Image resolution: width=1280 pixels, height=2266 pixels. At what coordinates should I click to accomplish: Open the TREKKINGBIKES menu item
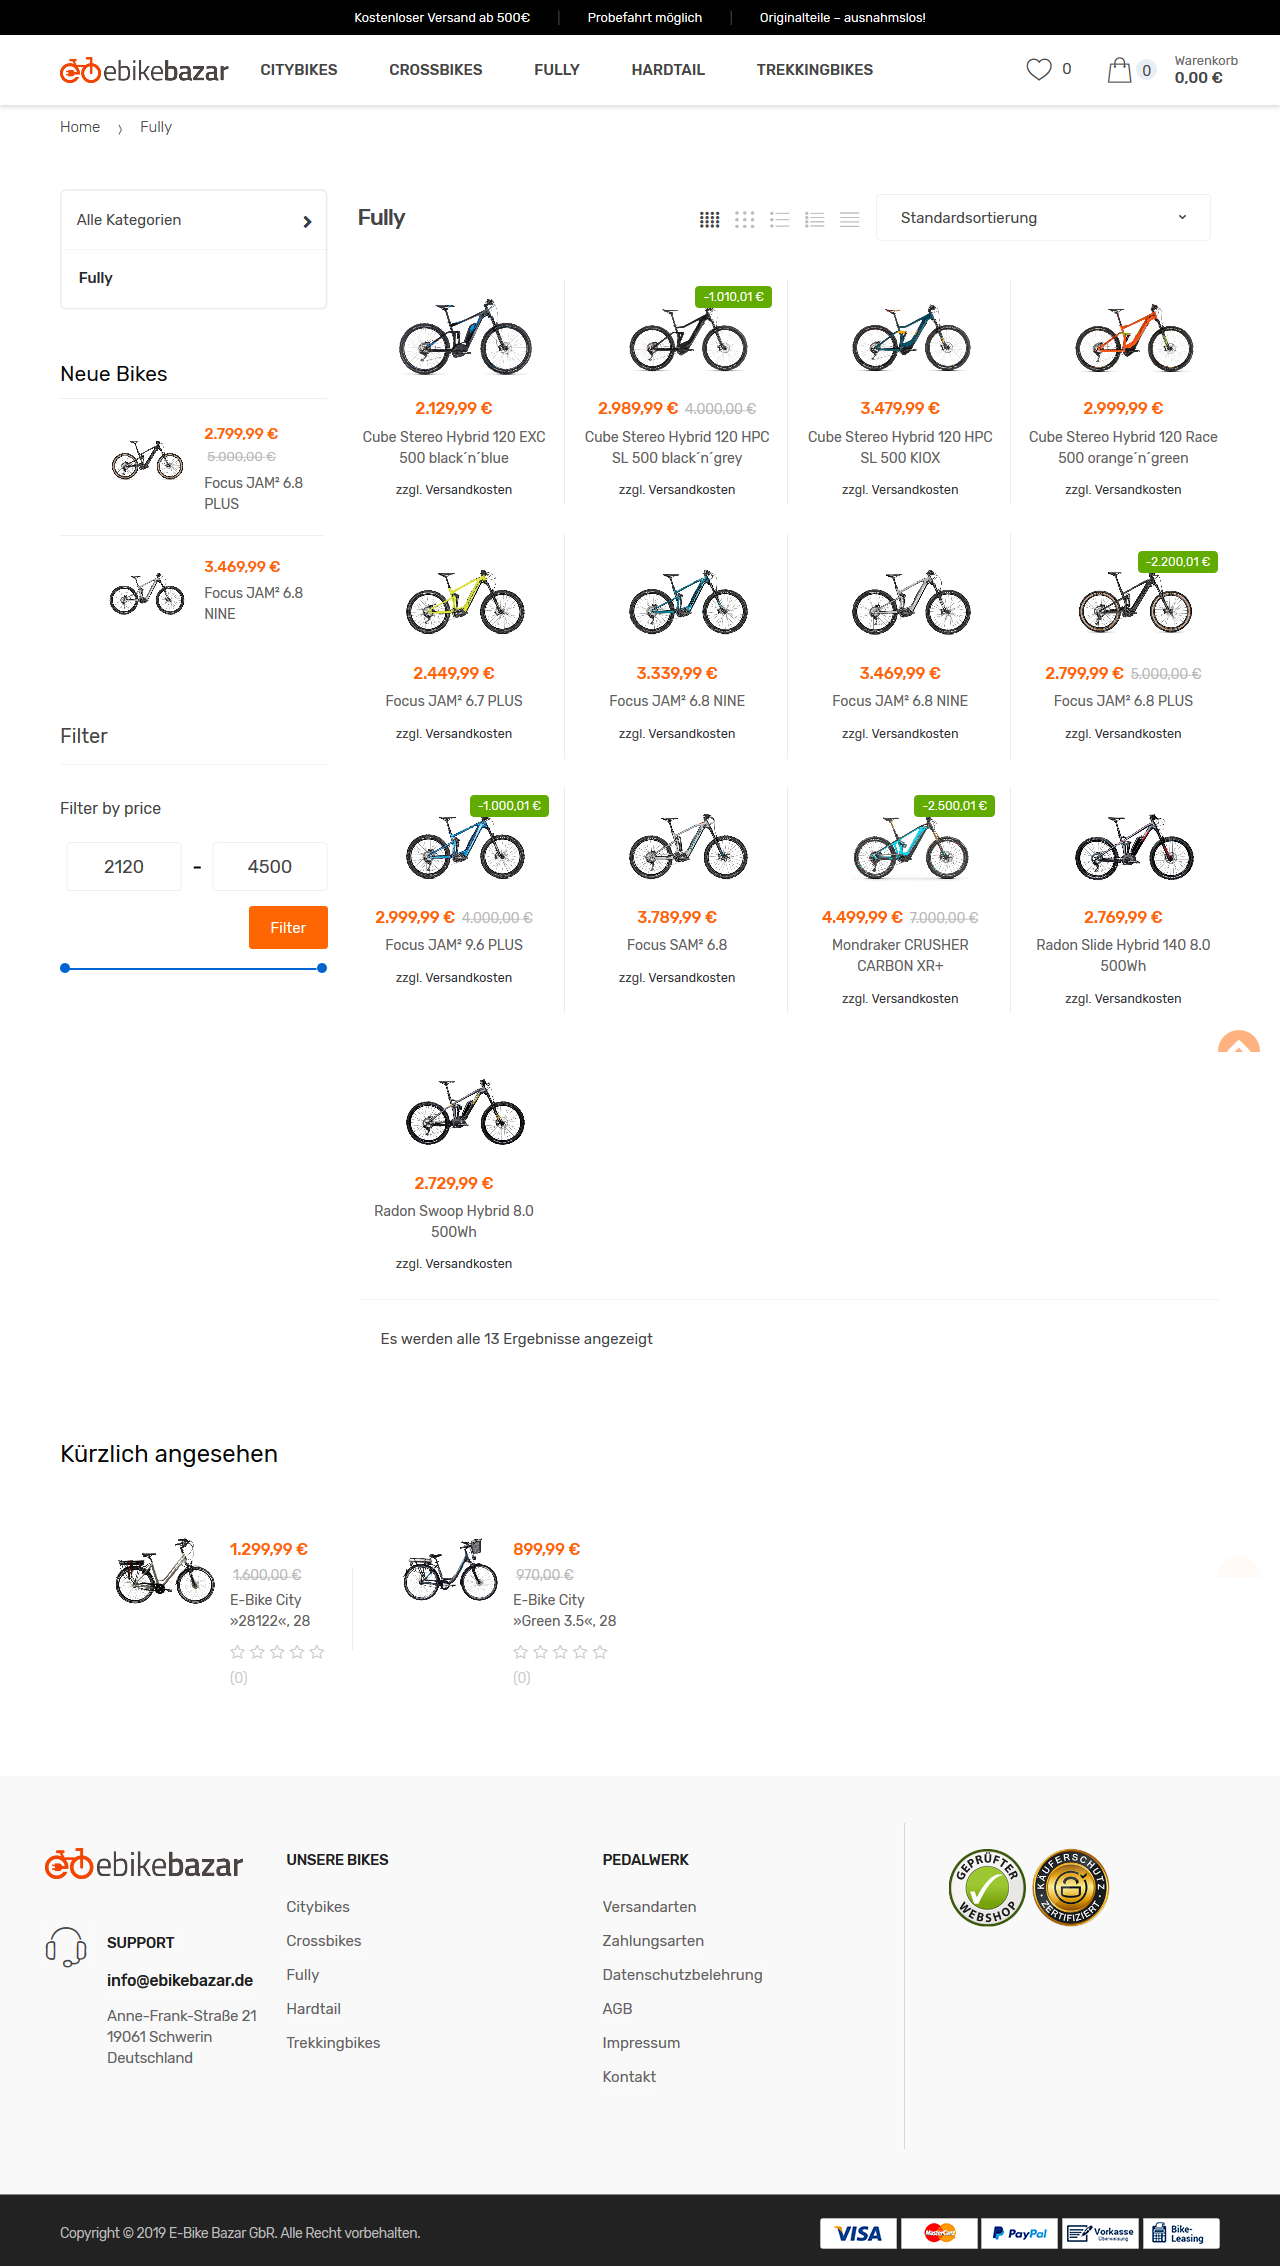tap(814, 70)
